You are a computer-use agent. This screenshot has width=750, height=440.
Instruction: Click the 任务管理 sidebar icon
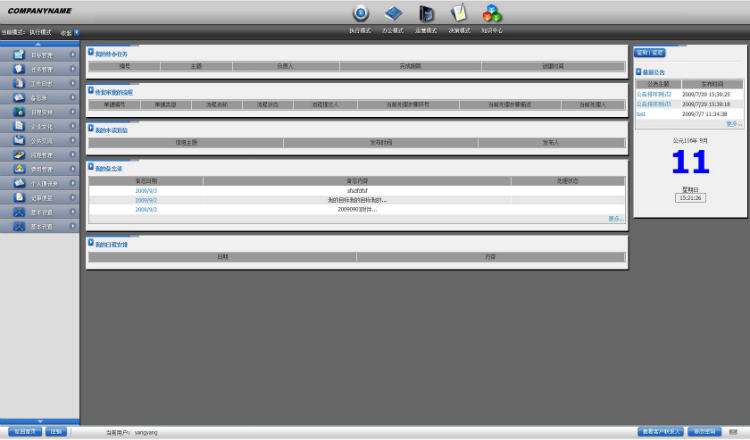click(x=19, y=69)
